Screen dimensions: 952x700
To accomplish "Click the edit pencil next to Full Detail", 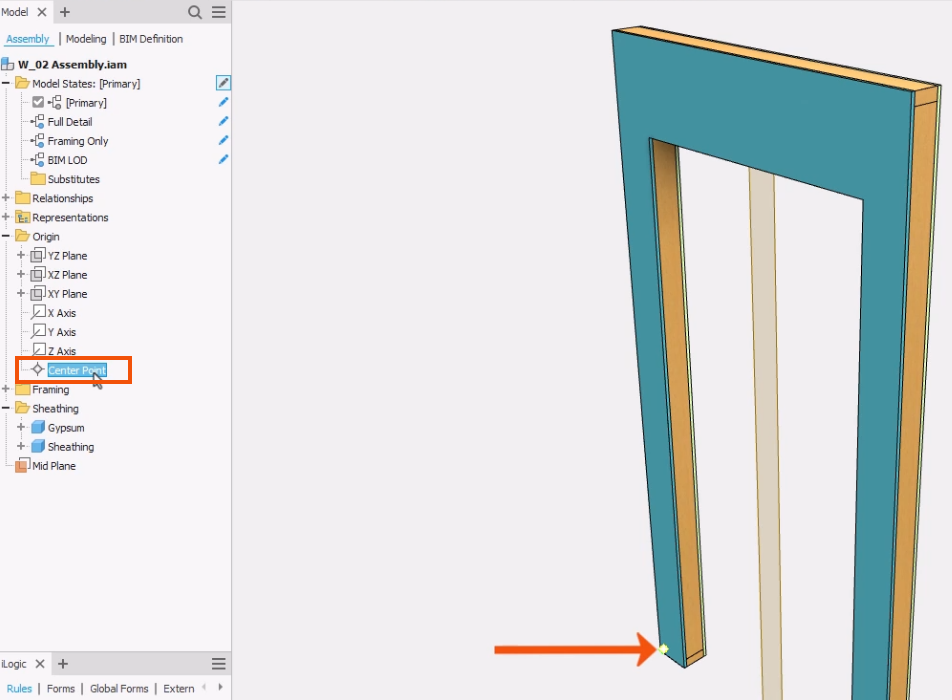I will tap(223, 121).
